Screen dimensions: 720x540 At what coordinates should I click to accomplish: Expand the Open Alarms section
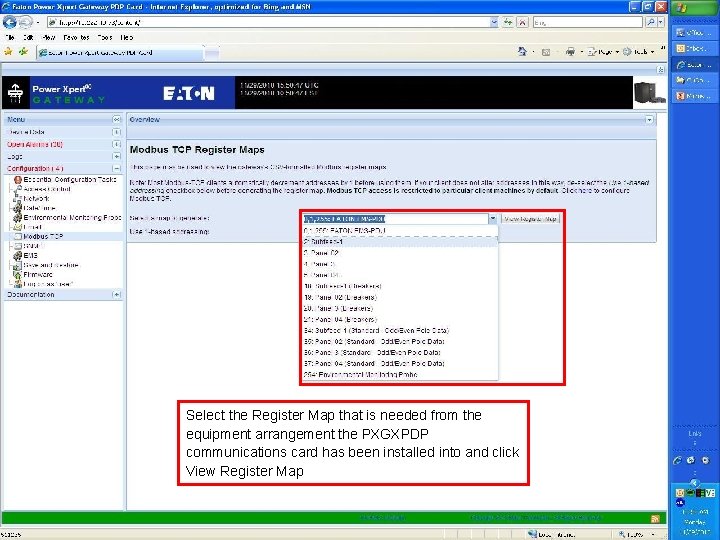[x=117, y=144]
